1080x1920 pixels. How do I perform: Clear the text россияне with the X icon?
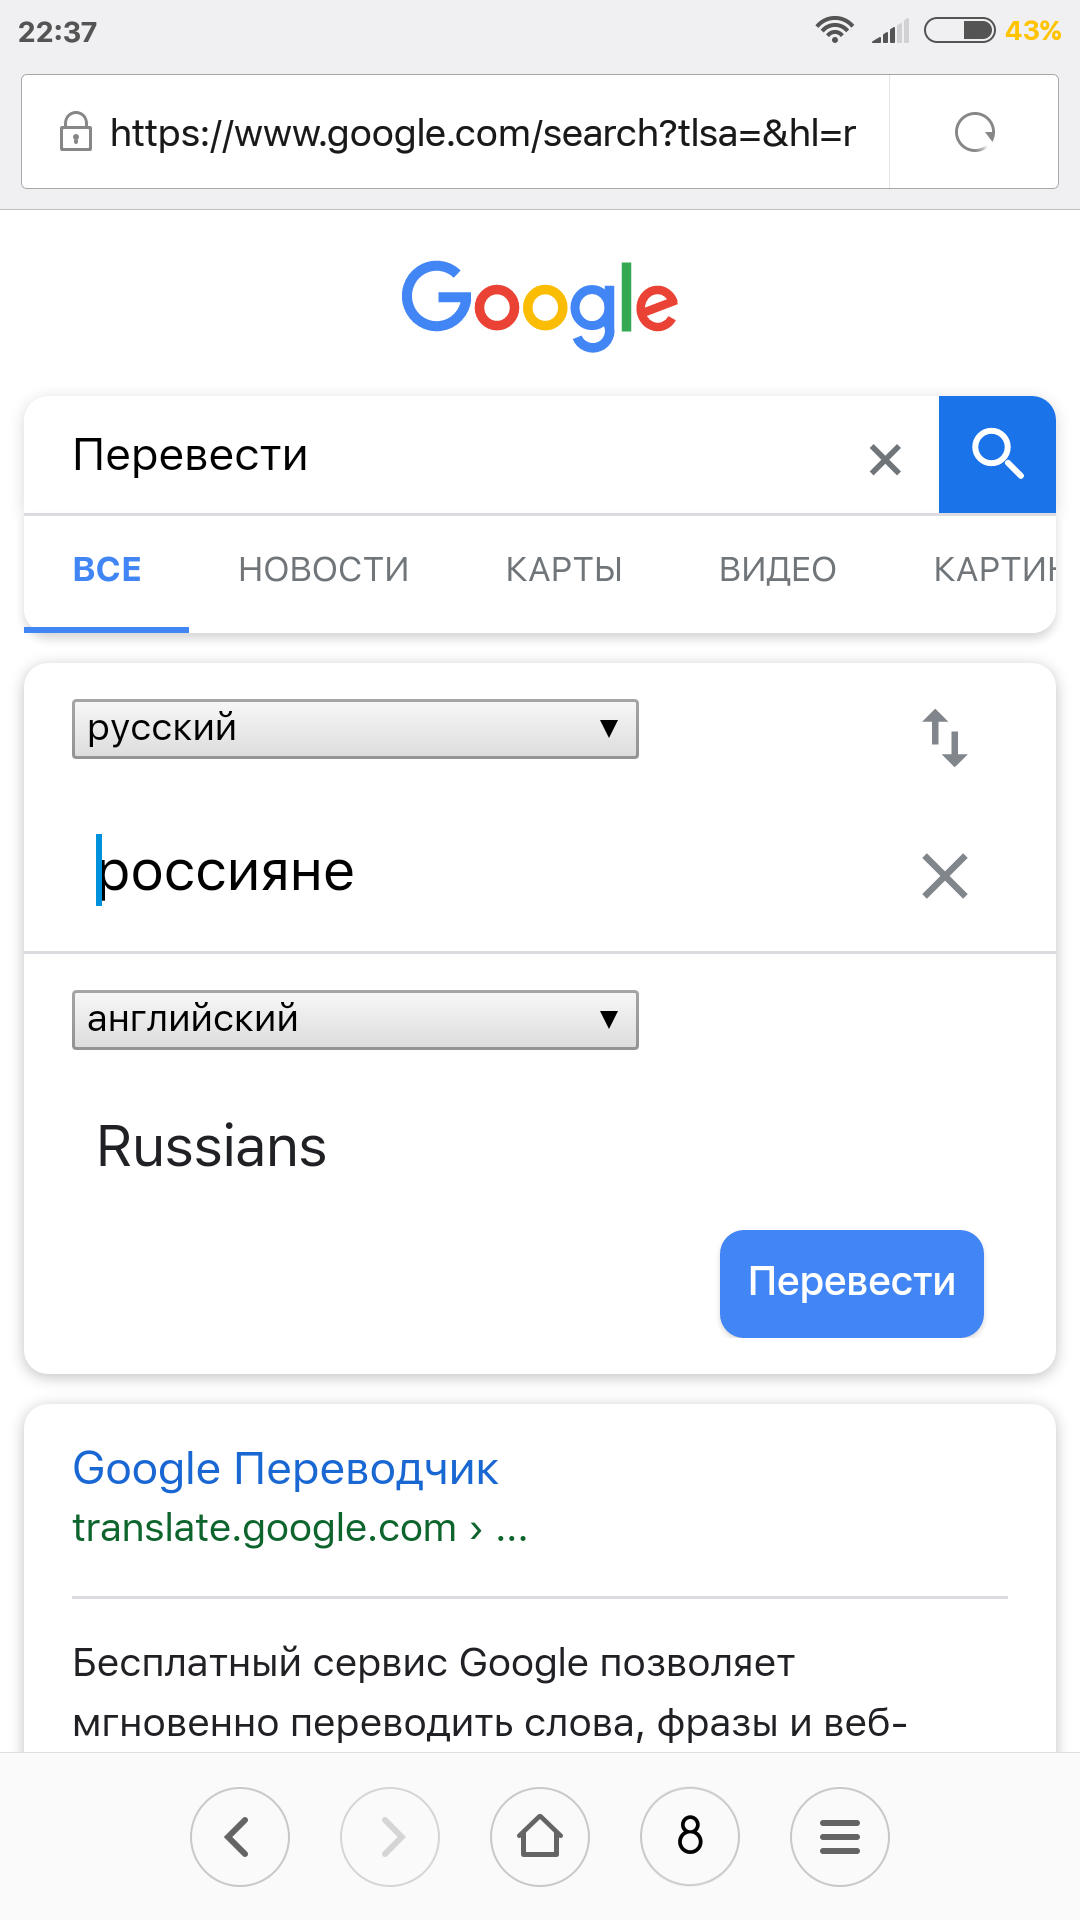coord(945,876)
